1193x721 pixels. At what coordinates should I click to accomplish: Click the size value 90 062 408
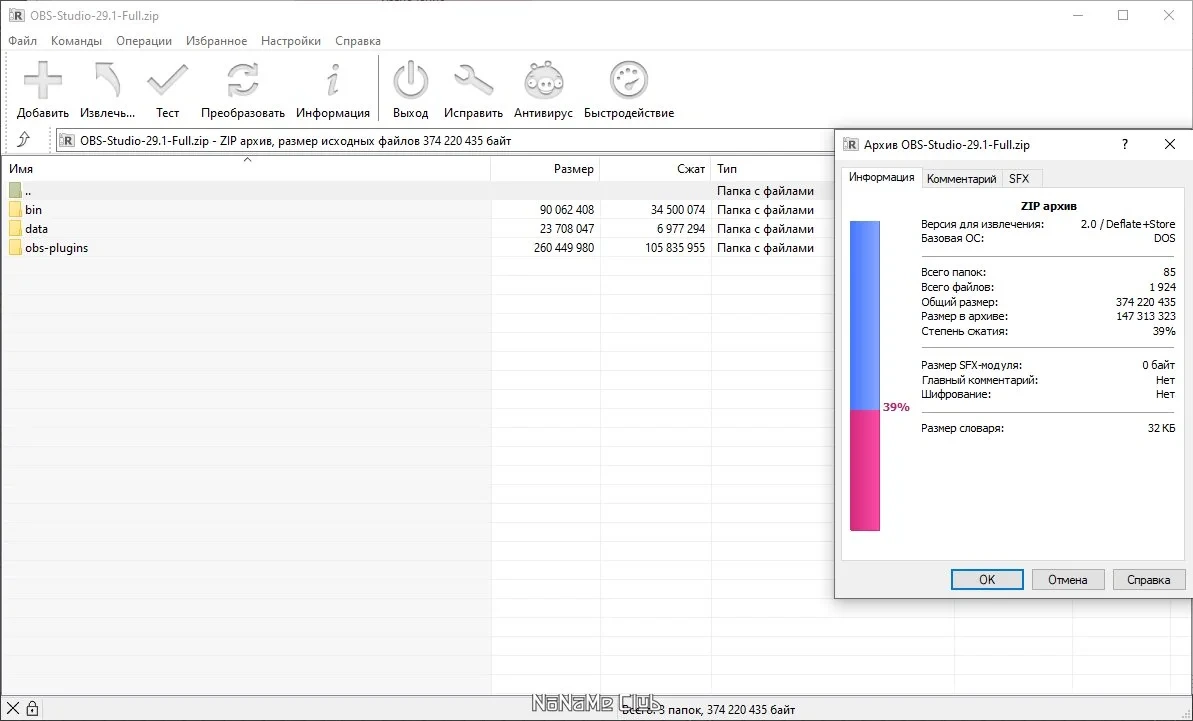point(567,210)
